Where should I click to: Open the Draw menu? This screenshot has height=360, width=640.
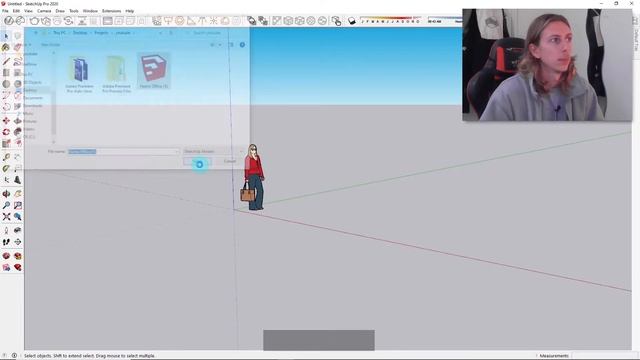(60, 11)
